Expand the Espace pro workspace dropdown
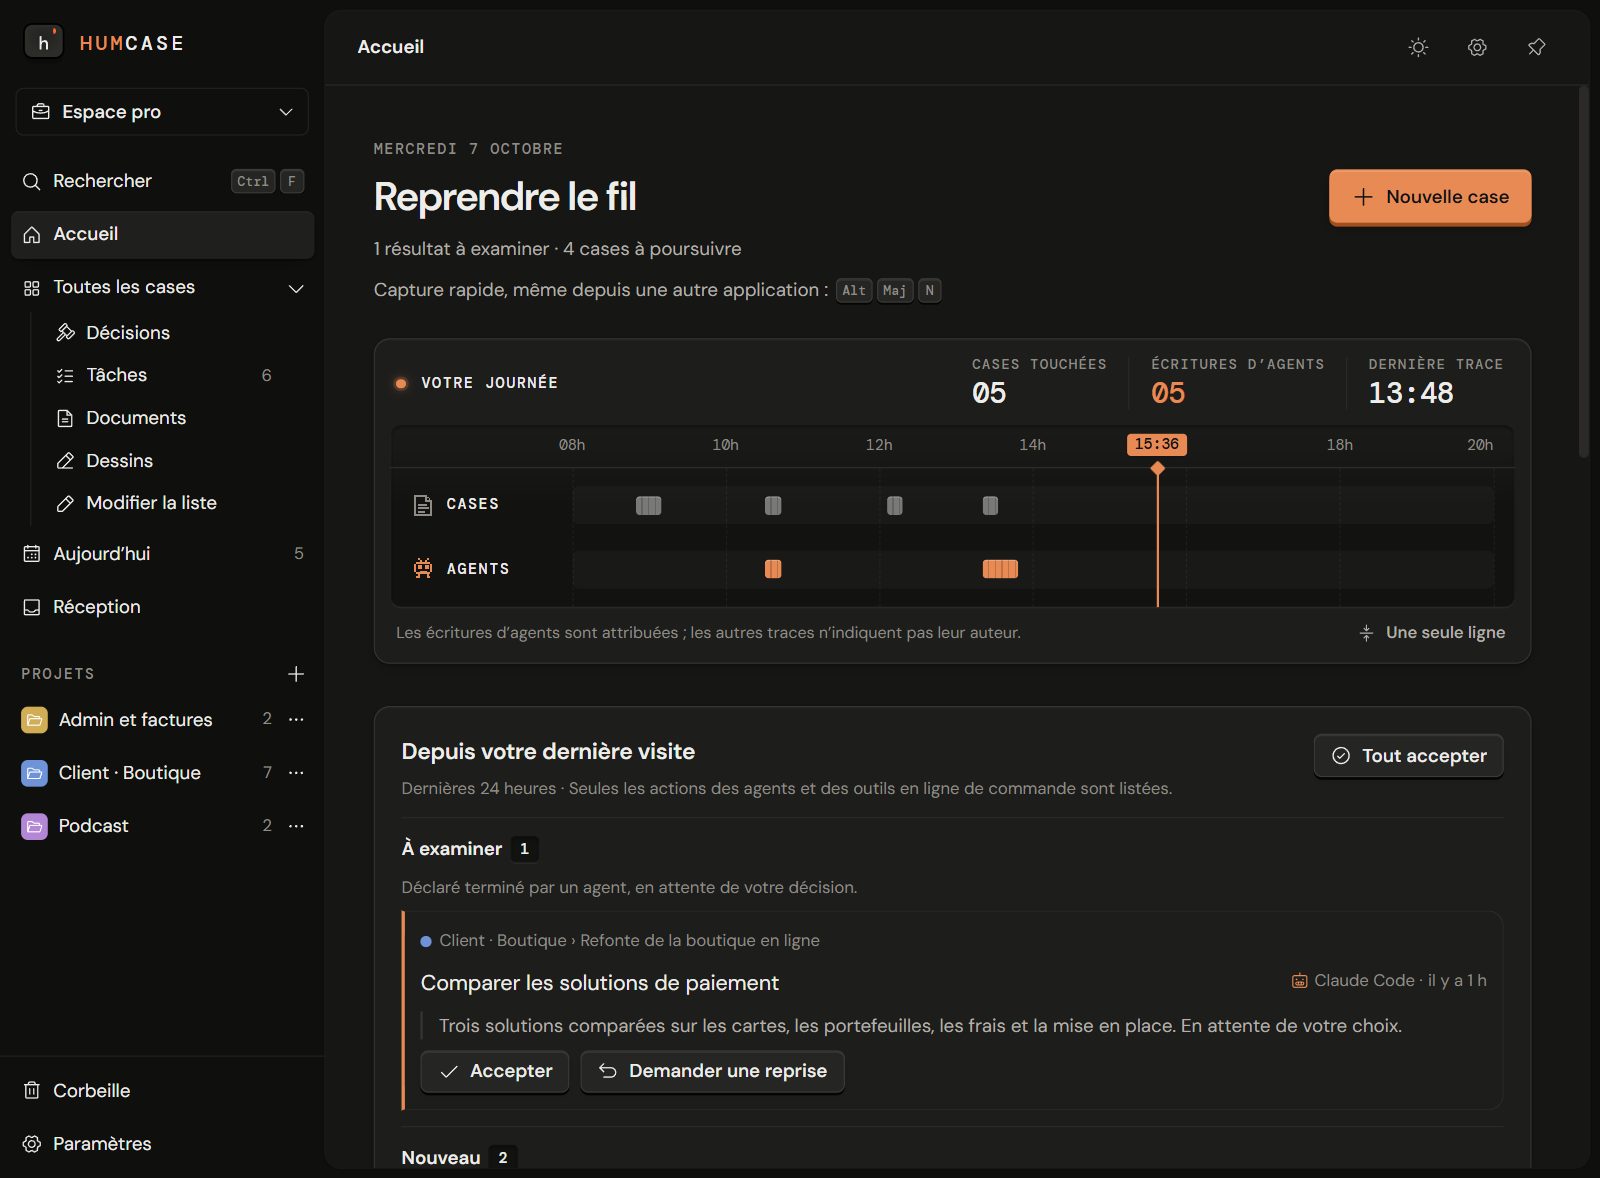Screen dimensions: 1600x1178 pyautogui.click(x=162, y=112)
